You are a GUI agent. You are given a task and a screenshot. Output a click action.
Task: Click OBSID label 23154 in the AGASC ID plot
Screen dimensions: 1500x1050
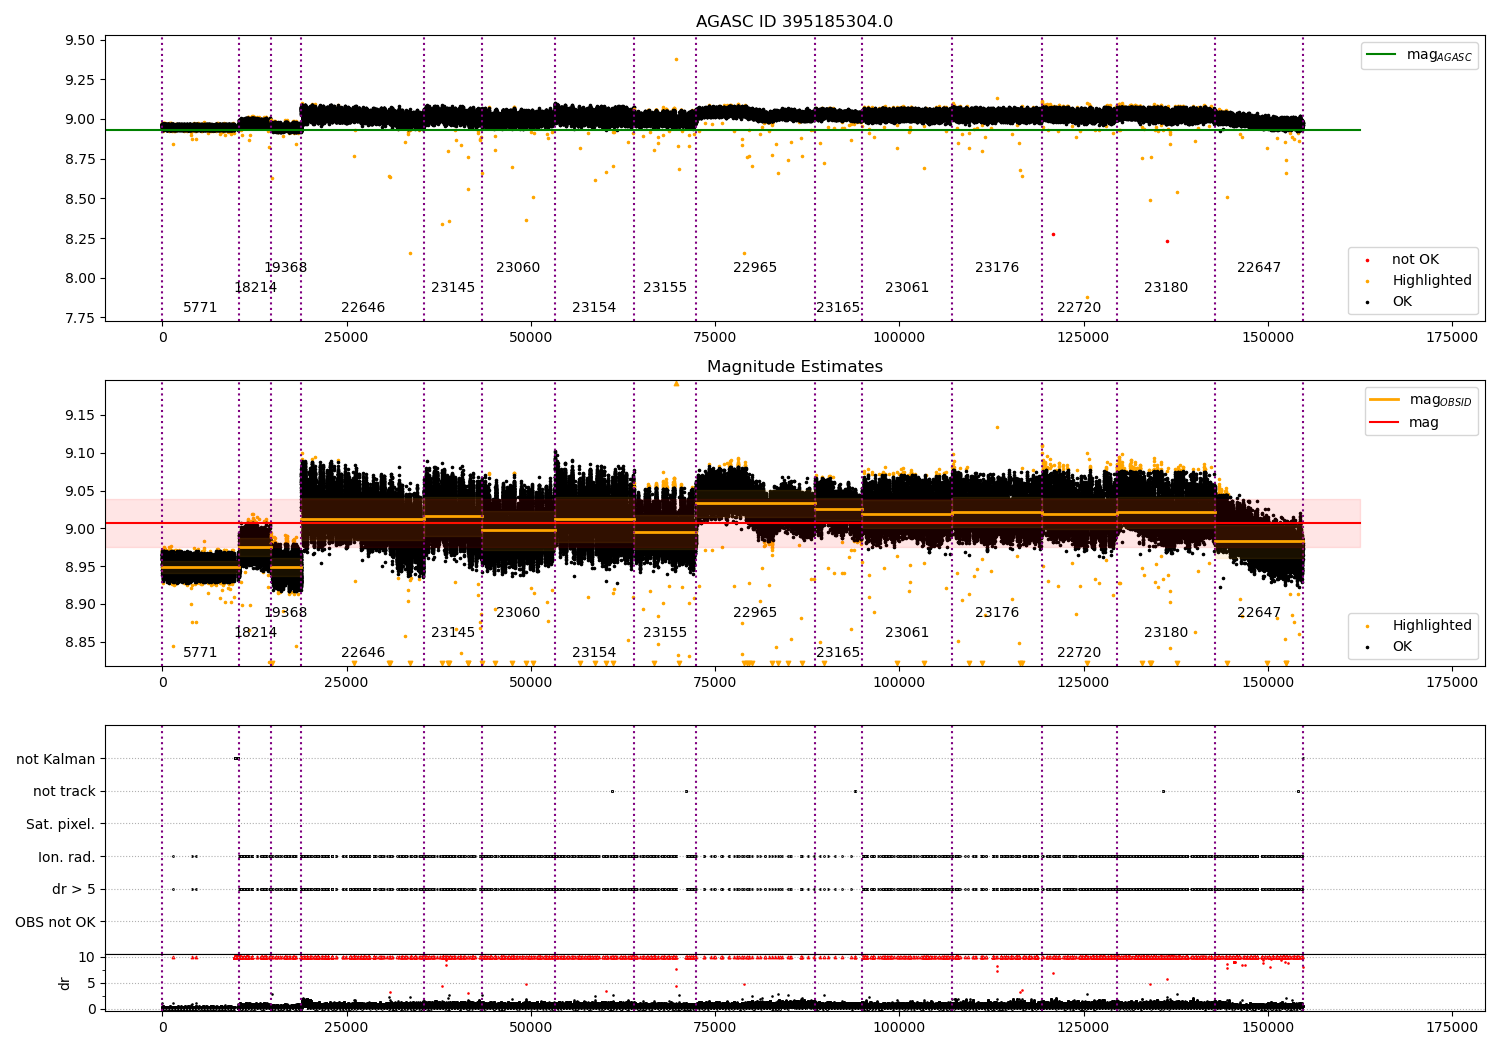click(x=594, y=308)
